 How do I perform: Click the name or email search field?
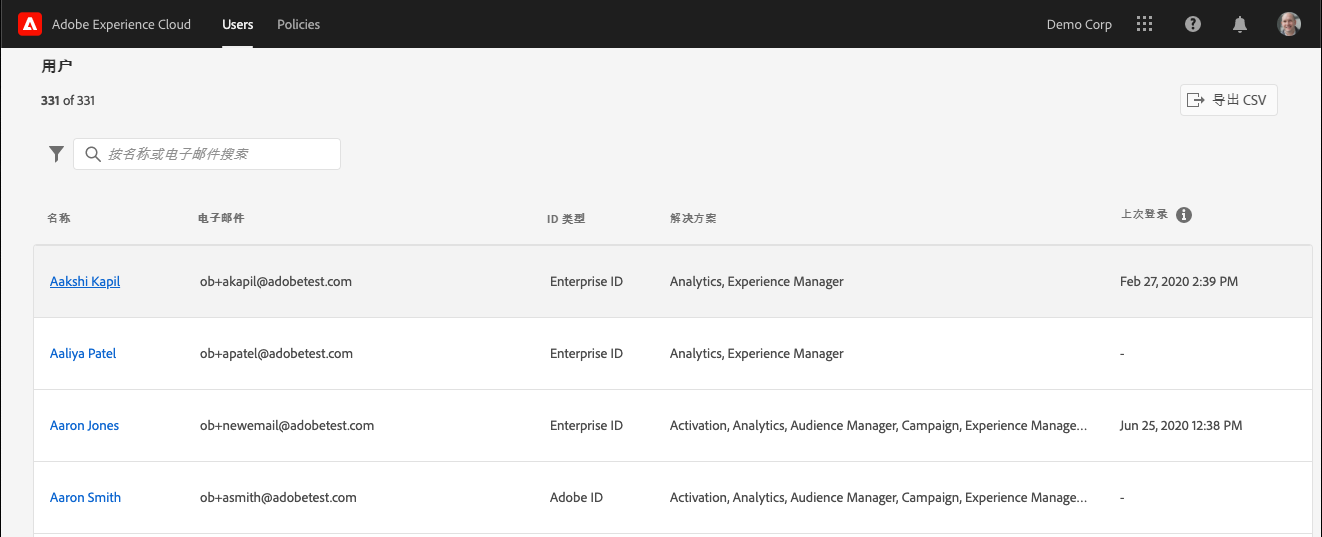tap(220, 154)
